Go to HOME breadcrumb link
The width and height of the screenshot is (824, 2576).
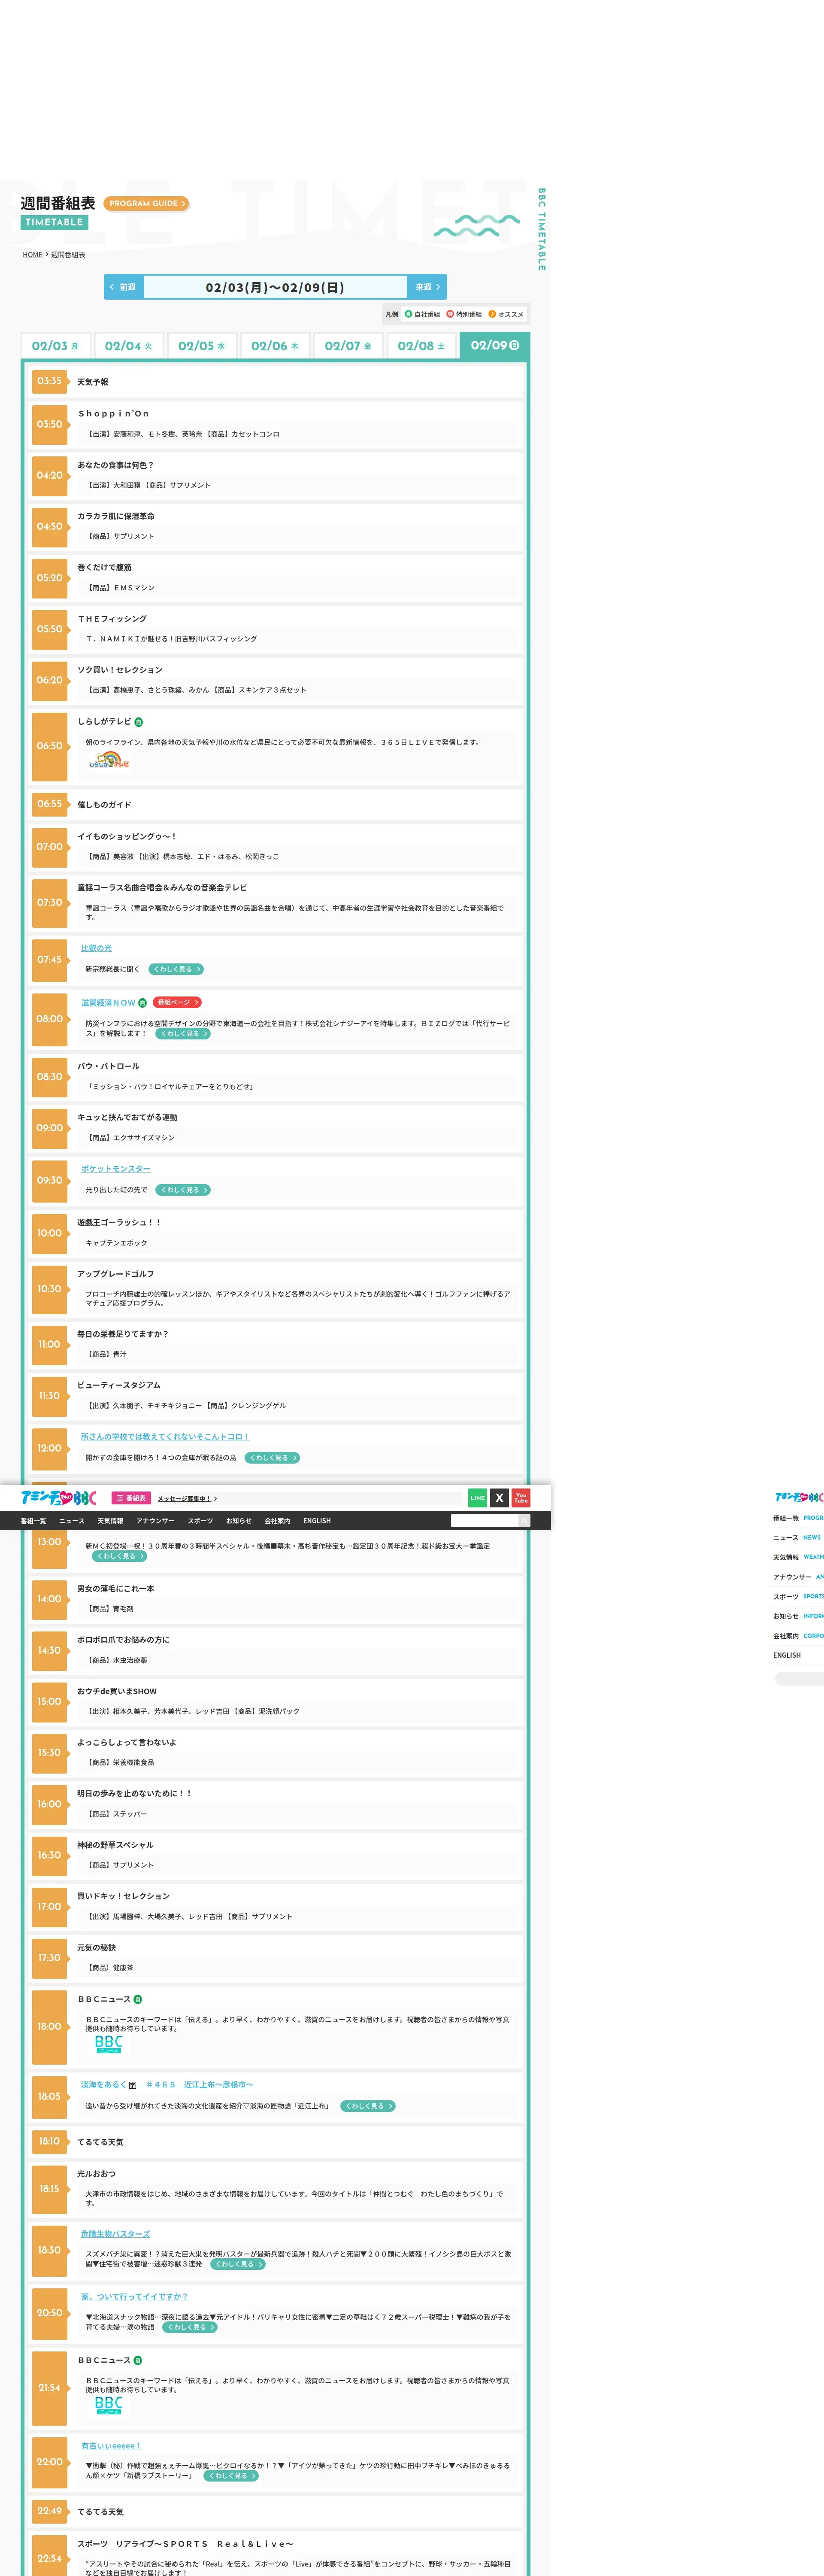click(33, 255)
